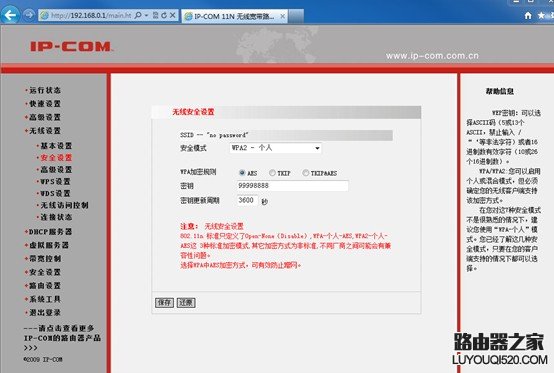Follow the IP-COM router products link

click(62, 338)
